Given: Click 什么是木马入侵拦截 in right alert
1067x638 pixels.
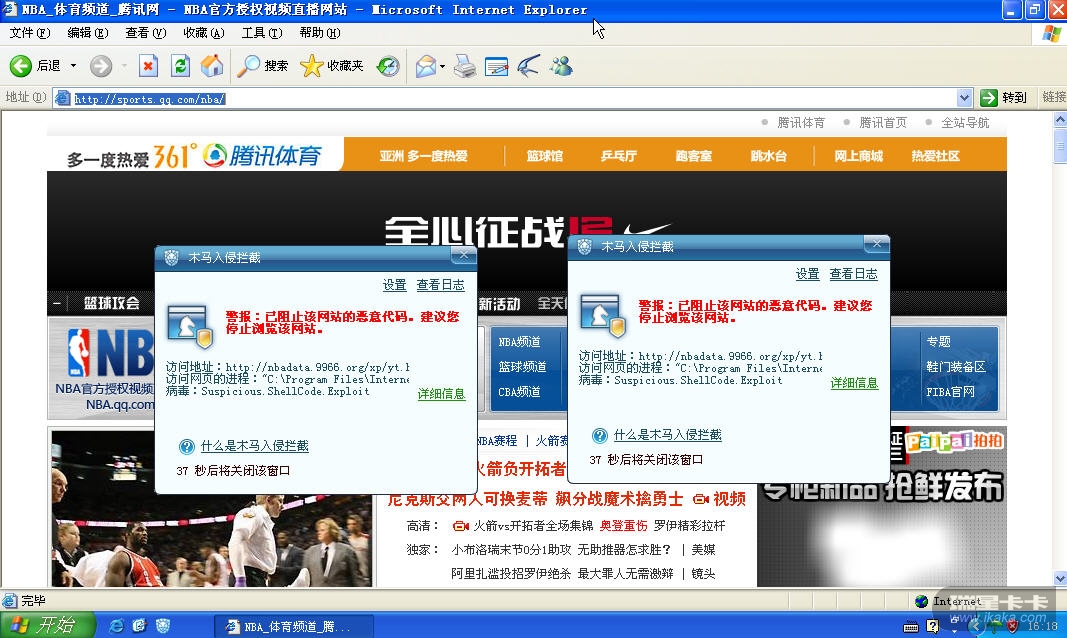Looking at the screenshot, I should (x=668, y=435).
